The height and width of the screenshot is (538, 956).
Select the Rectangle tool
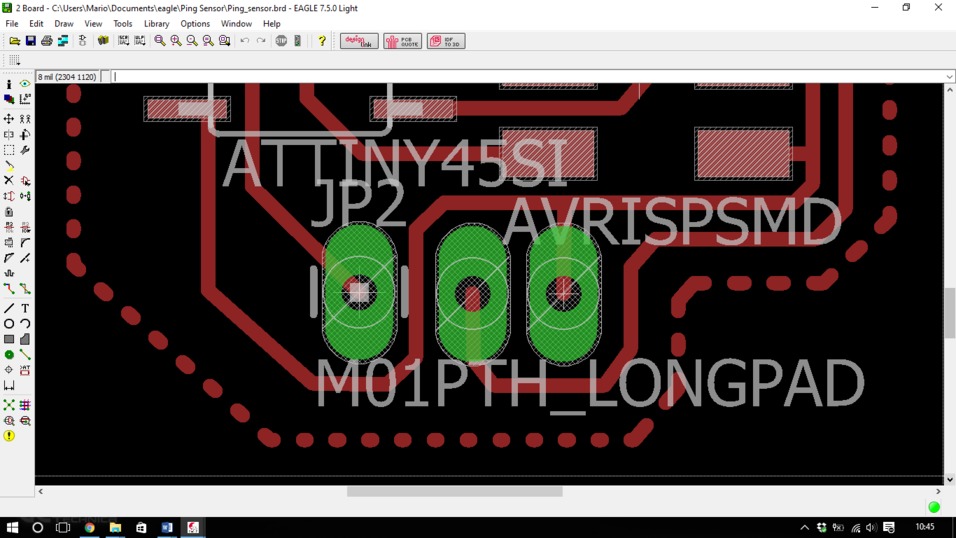click(x=9, y=339)
